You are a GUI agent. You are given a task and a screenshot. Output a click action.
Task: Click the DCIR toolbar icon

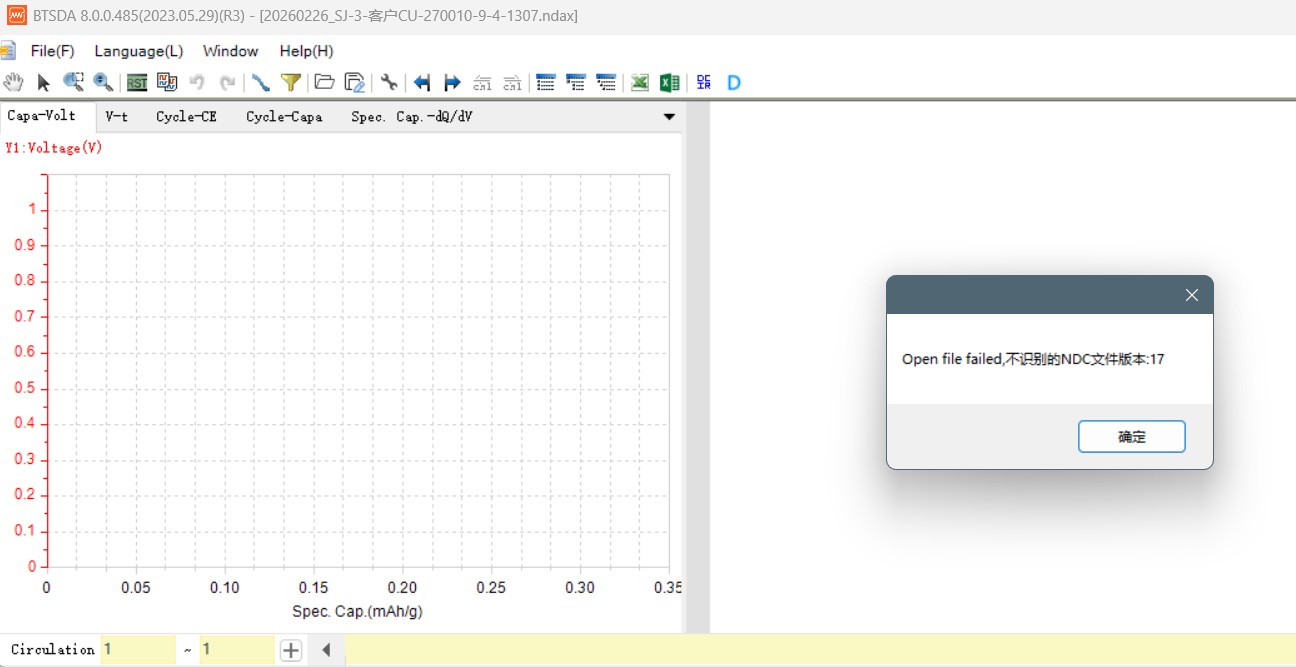click(704, 82)
